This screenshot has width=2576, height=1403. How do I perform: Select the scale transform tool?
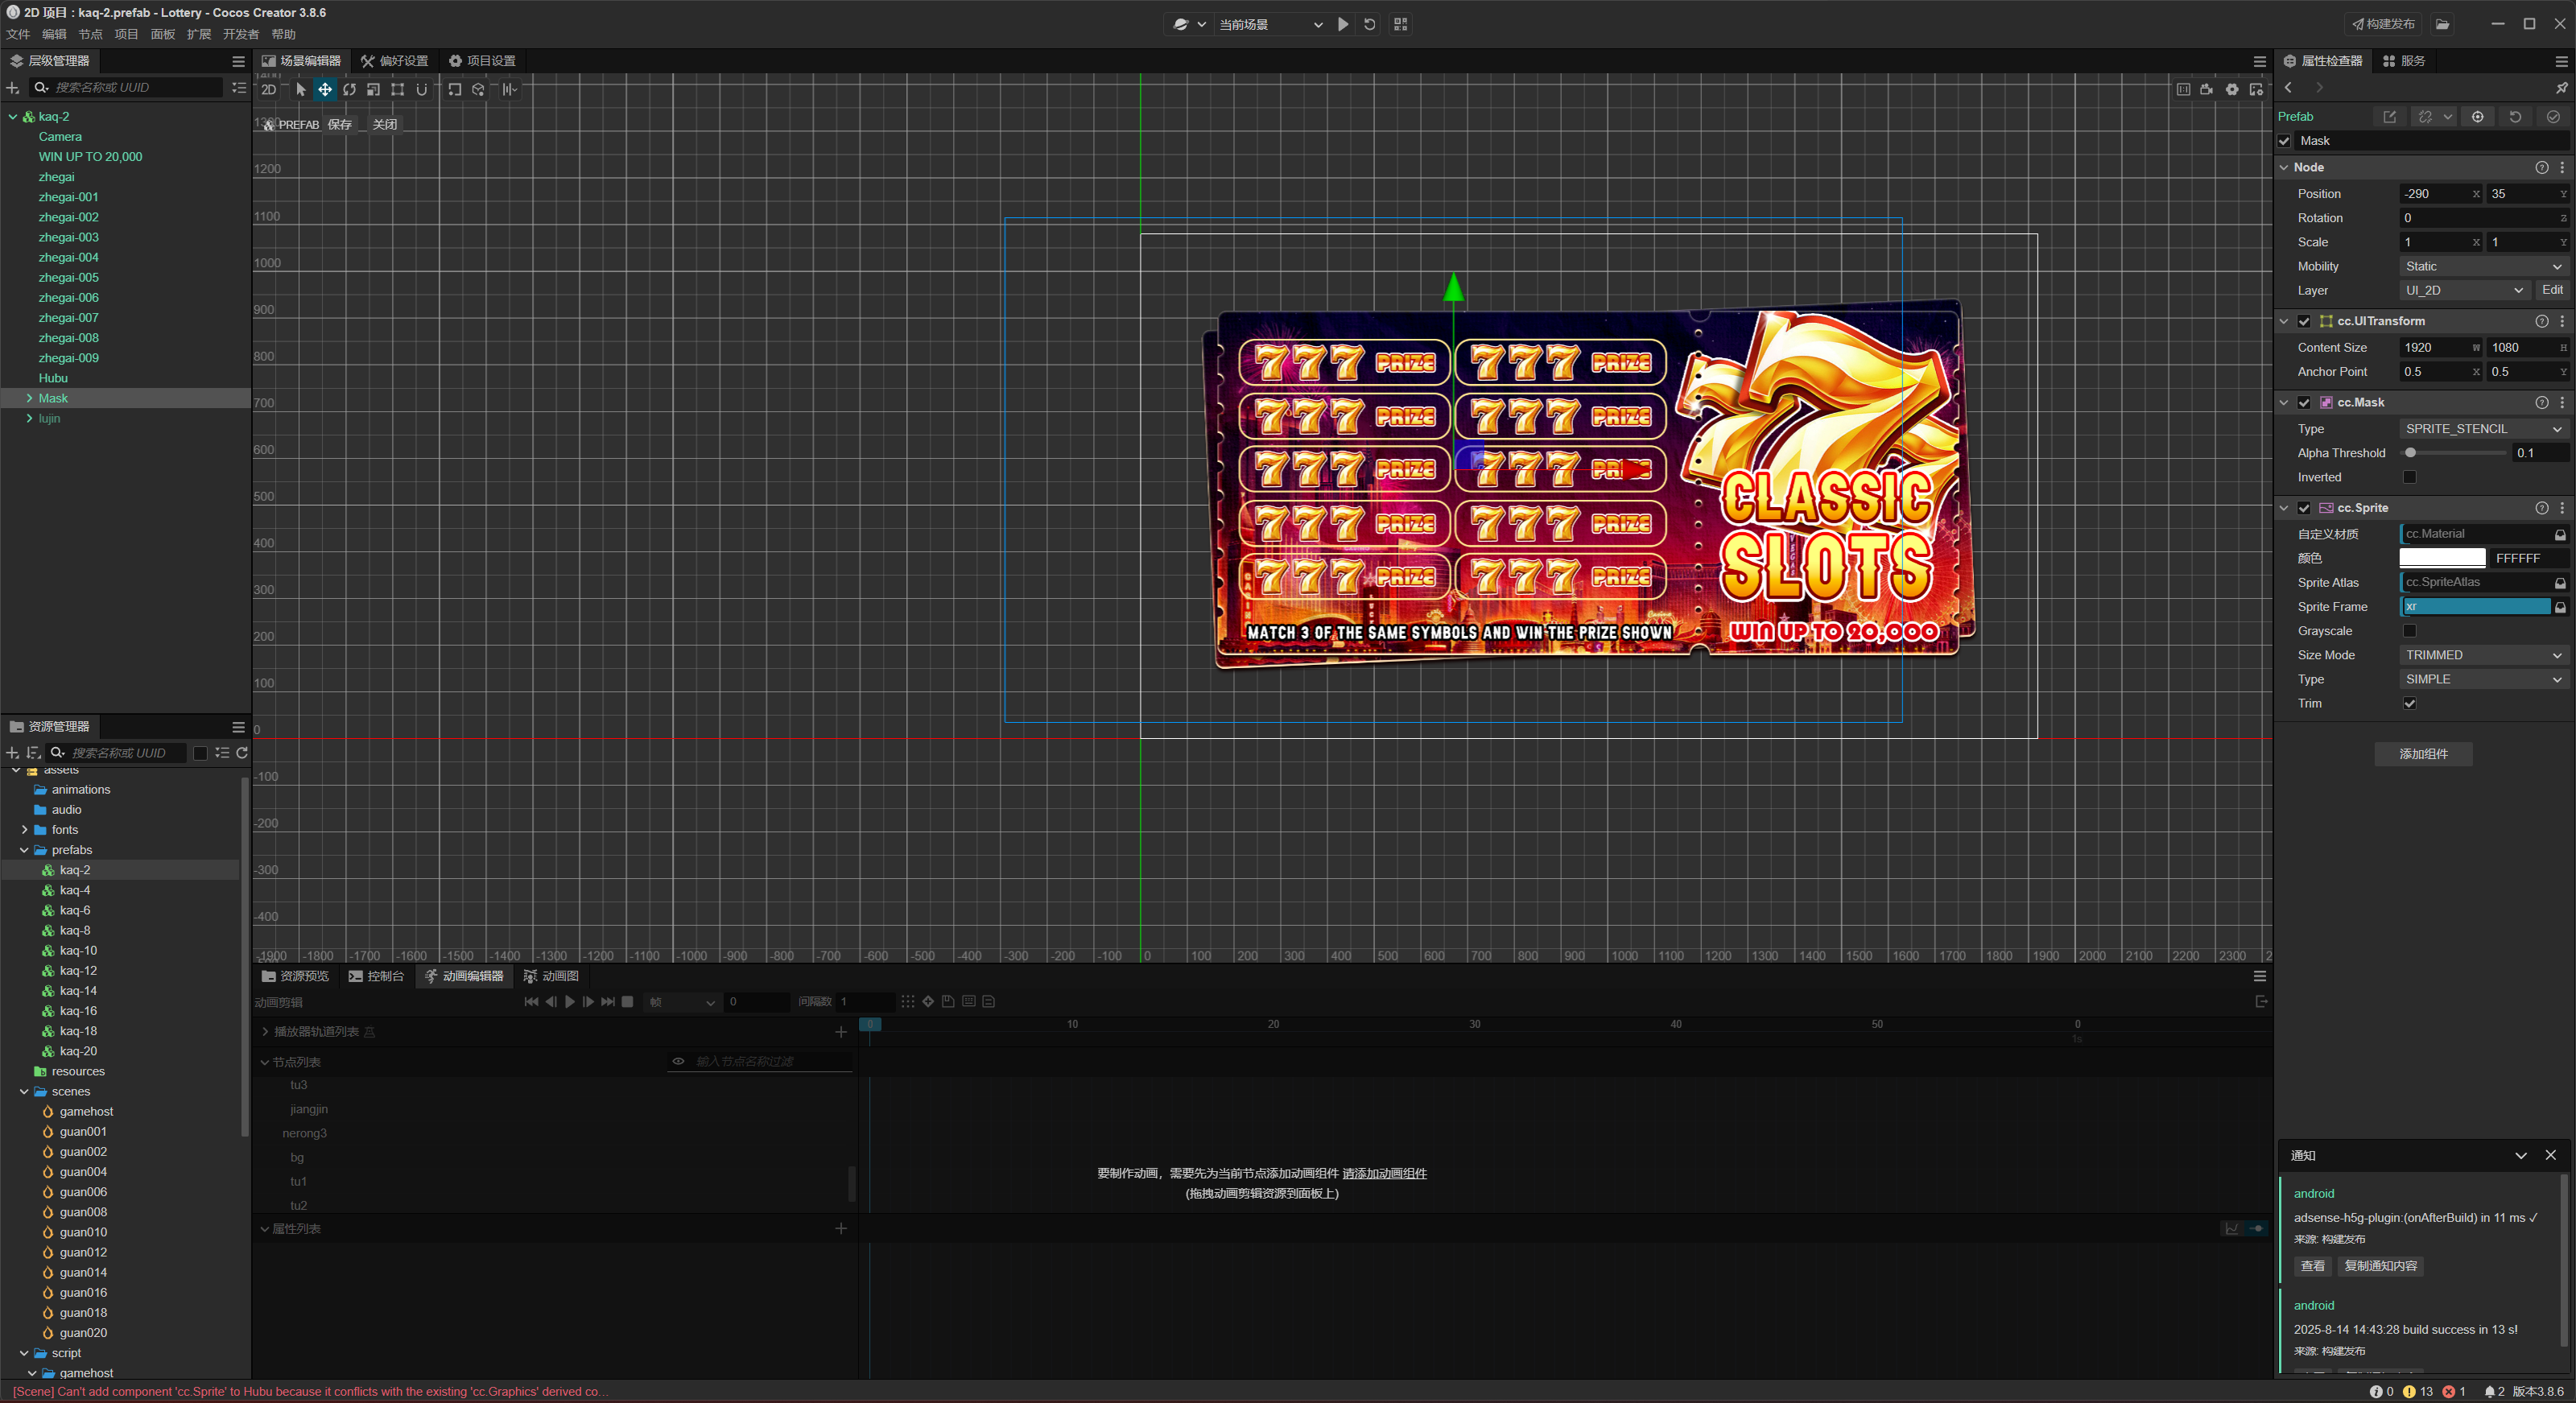373,89
